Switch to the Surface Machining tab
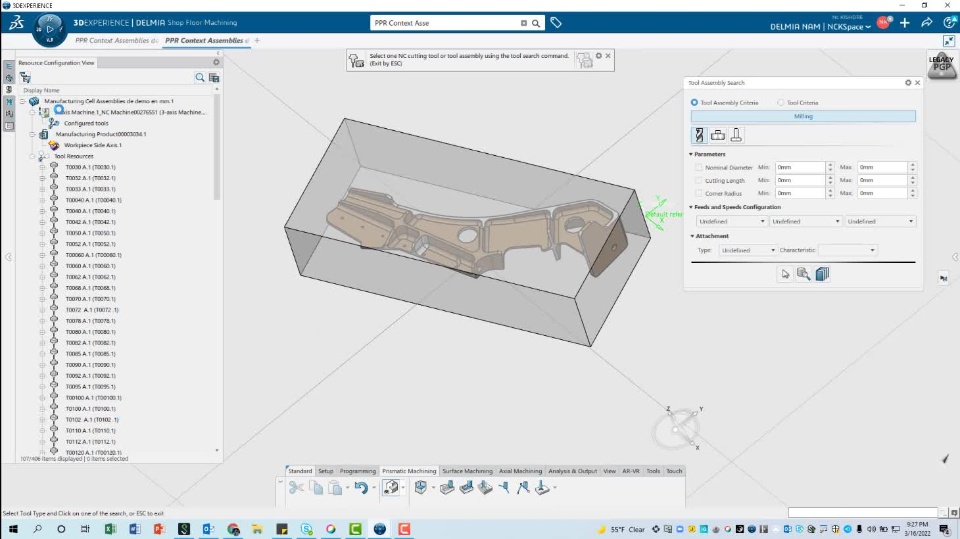Viewport: 960px width, 539px height. (x=467, y=471)
